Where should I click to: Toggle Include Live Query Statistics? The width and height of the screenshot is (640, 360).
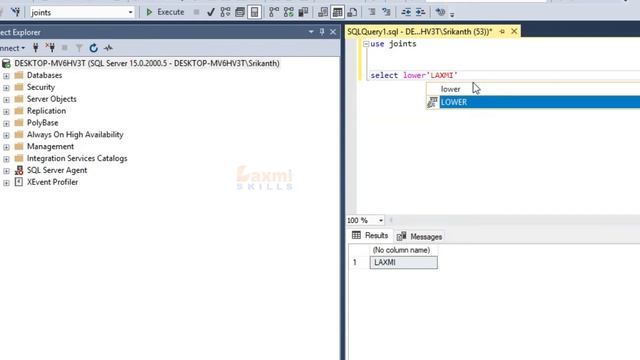[x=289, y=13]
